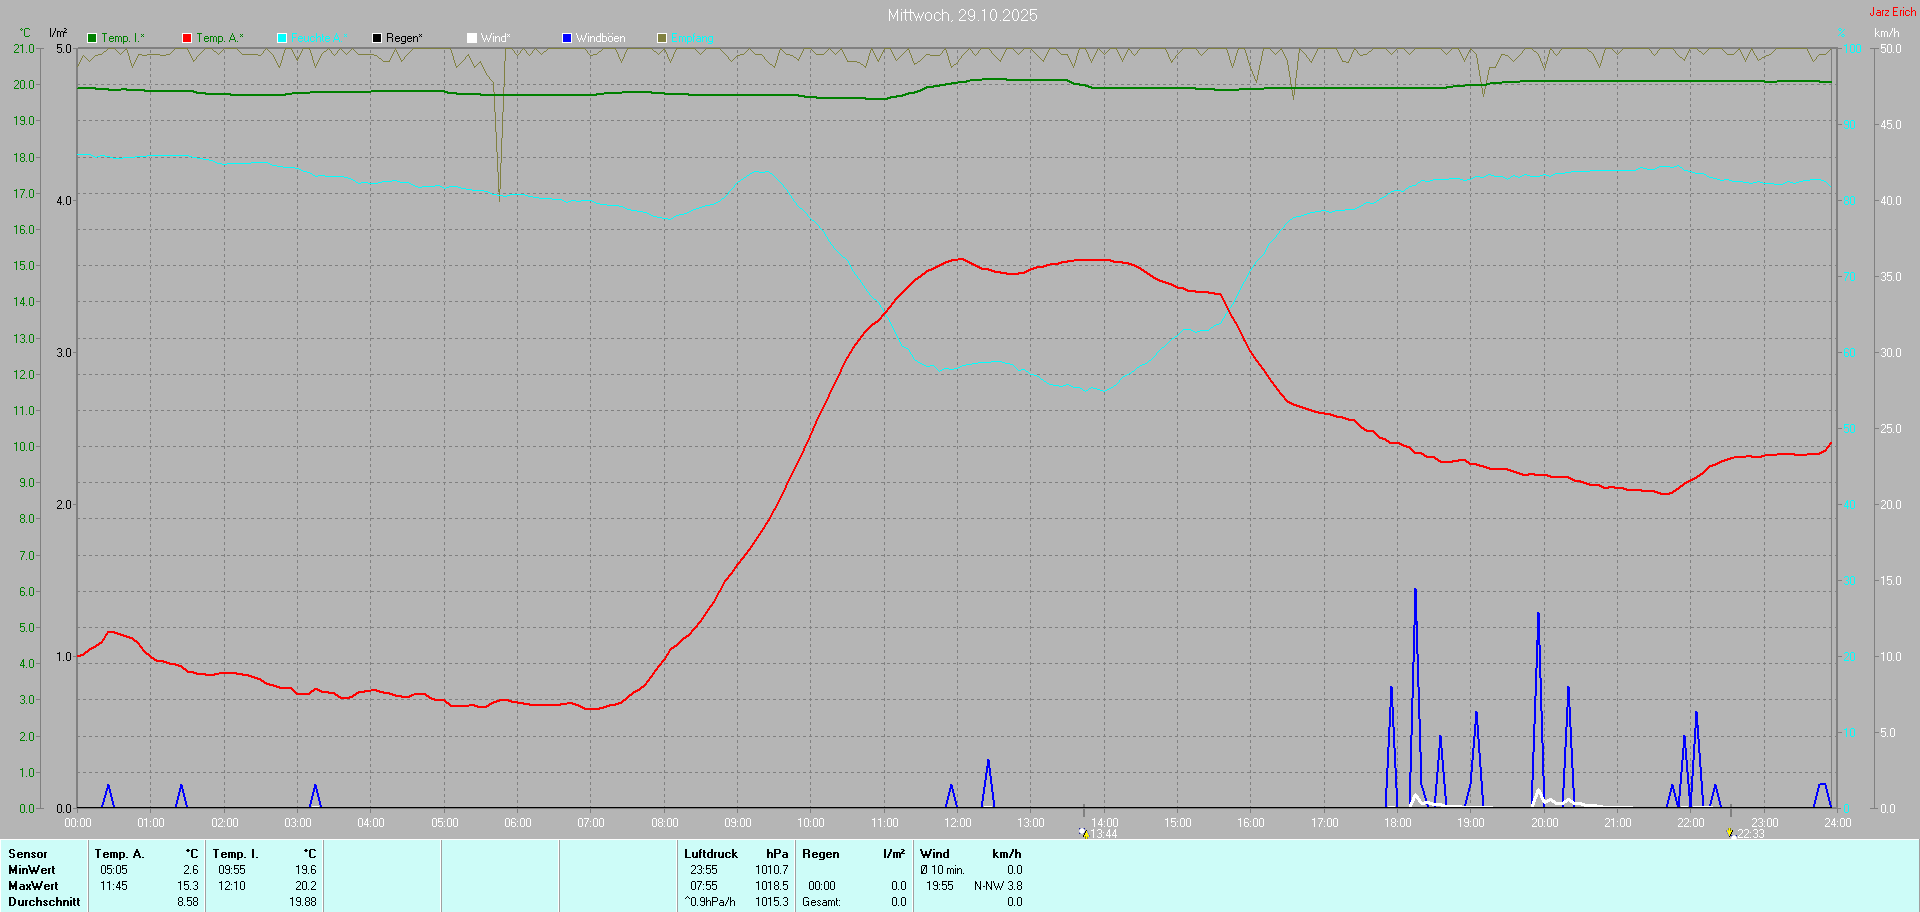Click the 'Ø 10 min.' wind label
Screen dimensions: 1920x912
[x=943, y=870]
